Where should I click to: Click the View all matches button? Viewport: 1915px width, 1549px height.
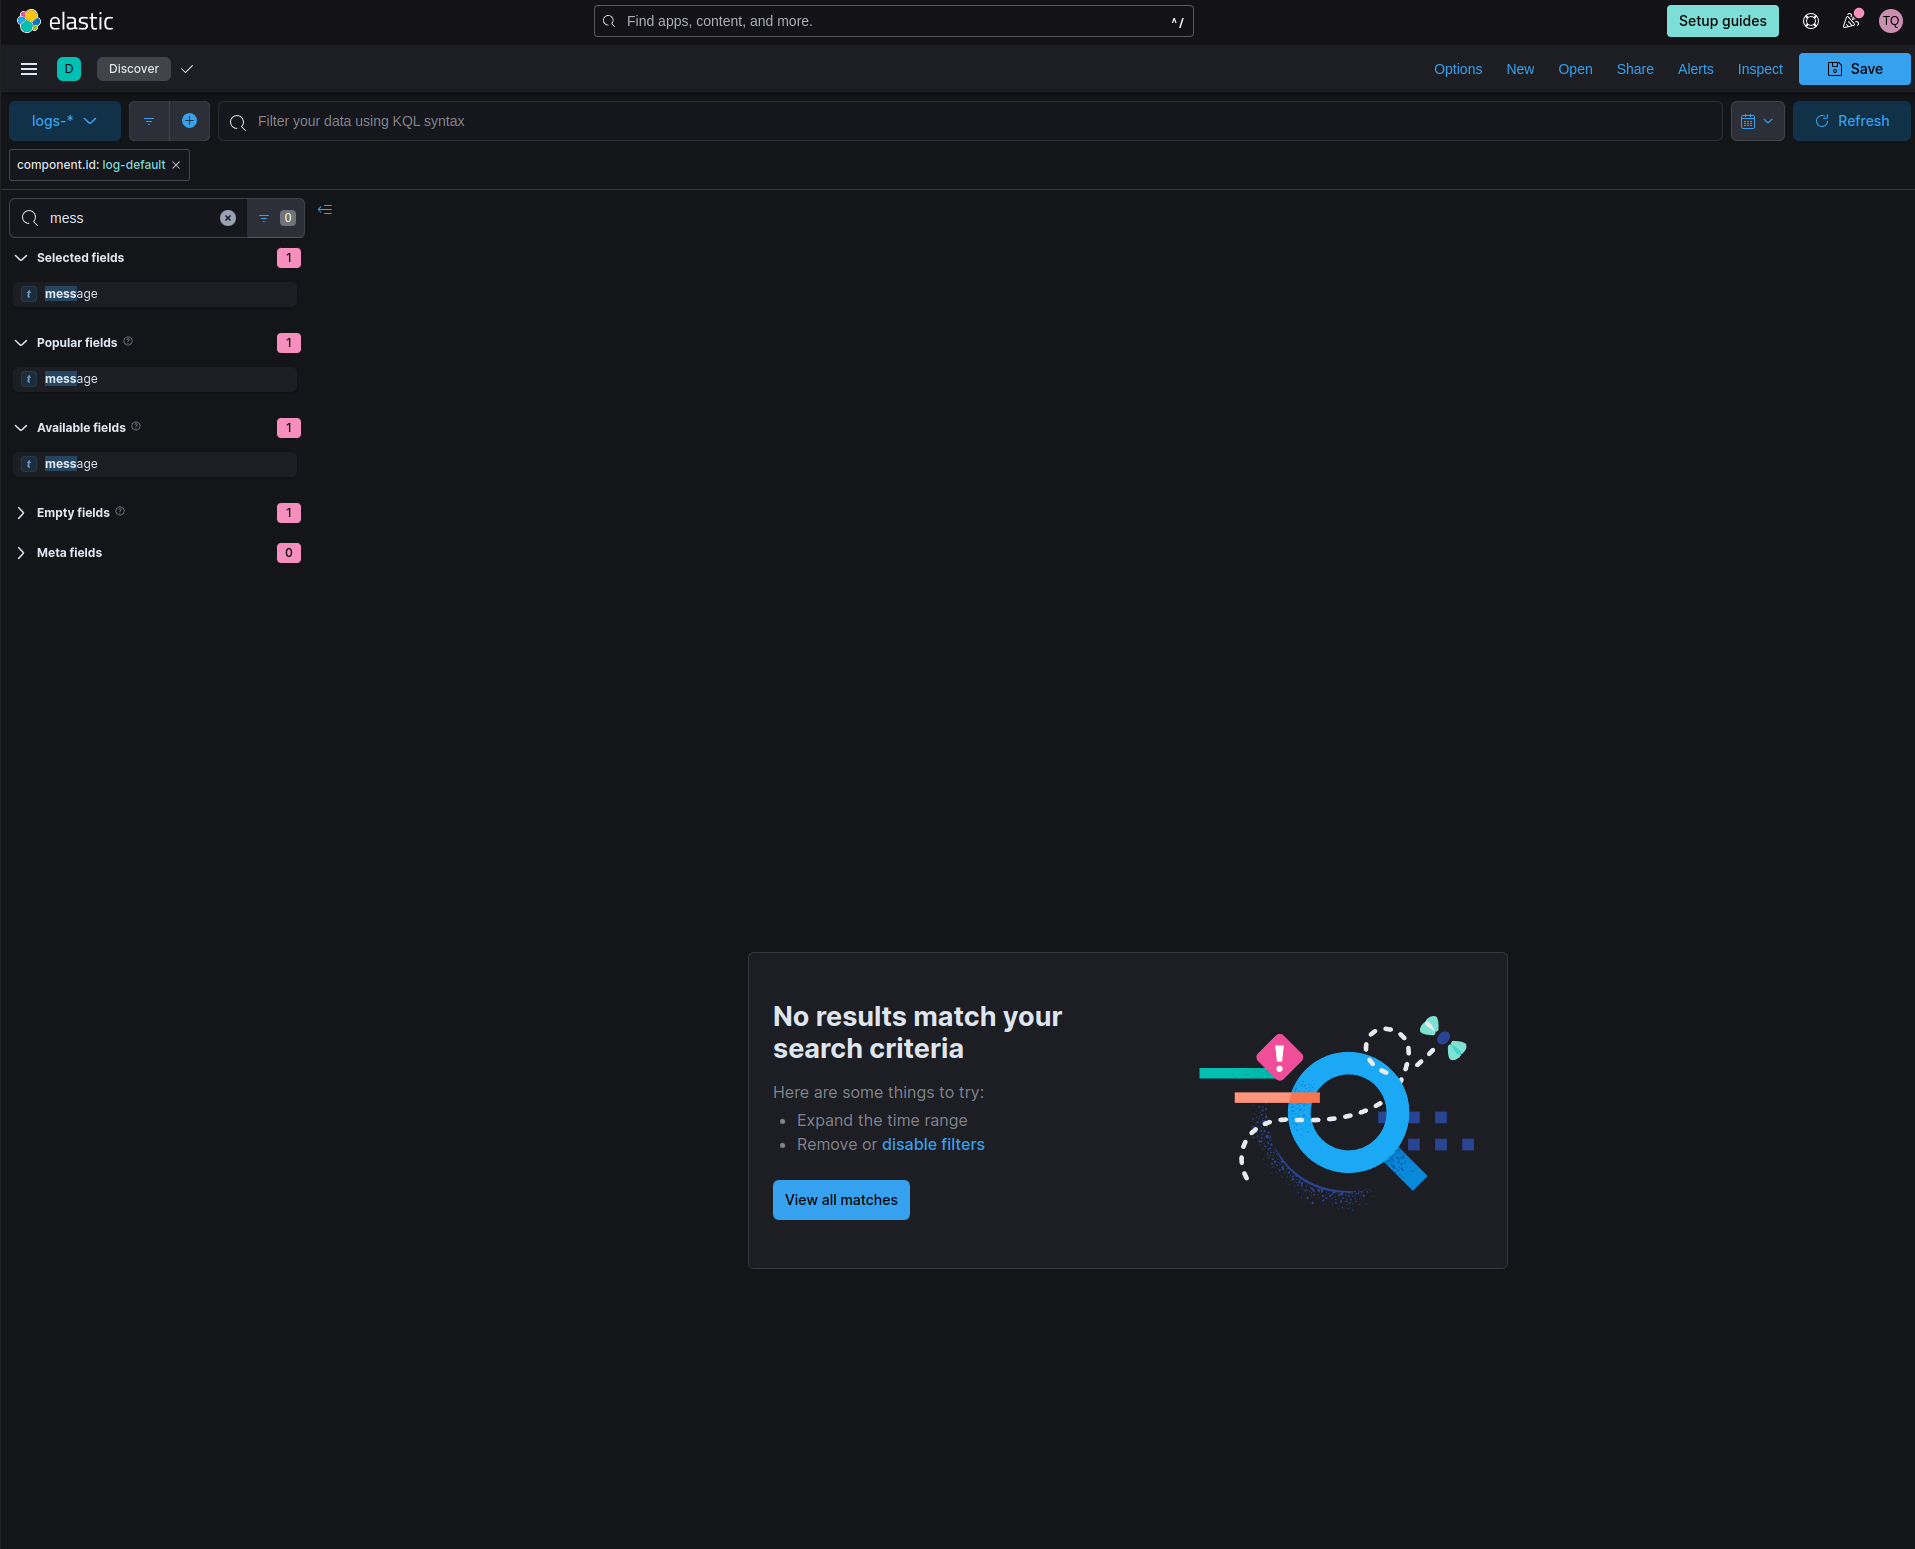click(841, 1199)
